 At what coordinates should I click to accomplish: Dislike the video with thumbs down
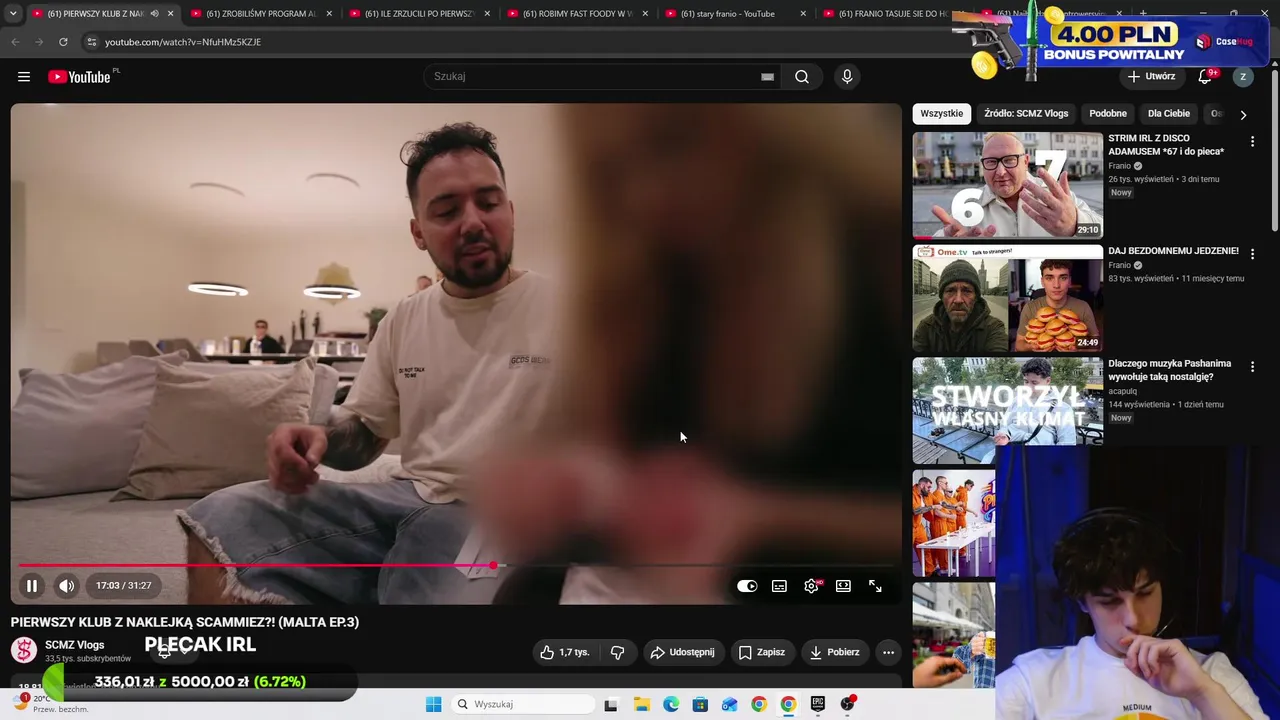[617, 652]
